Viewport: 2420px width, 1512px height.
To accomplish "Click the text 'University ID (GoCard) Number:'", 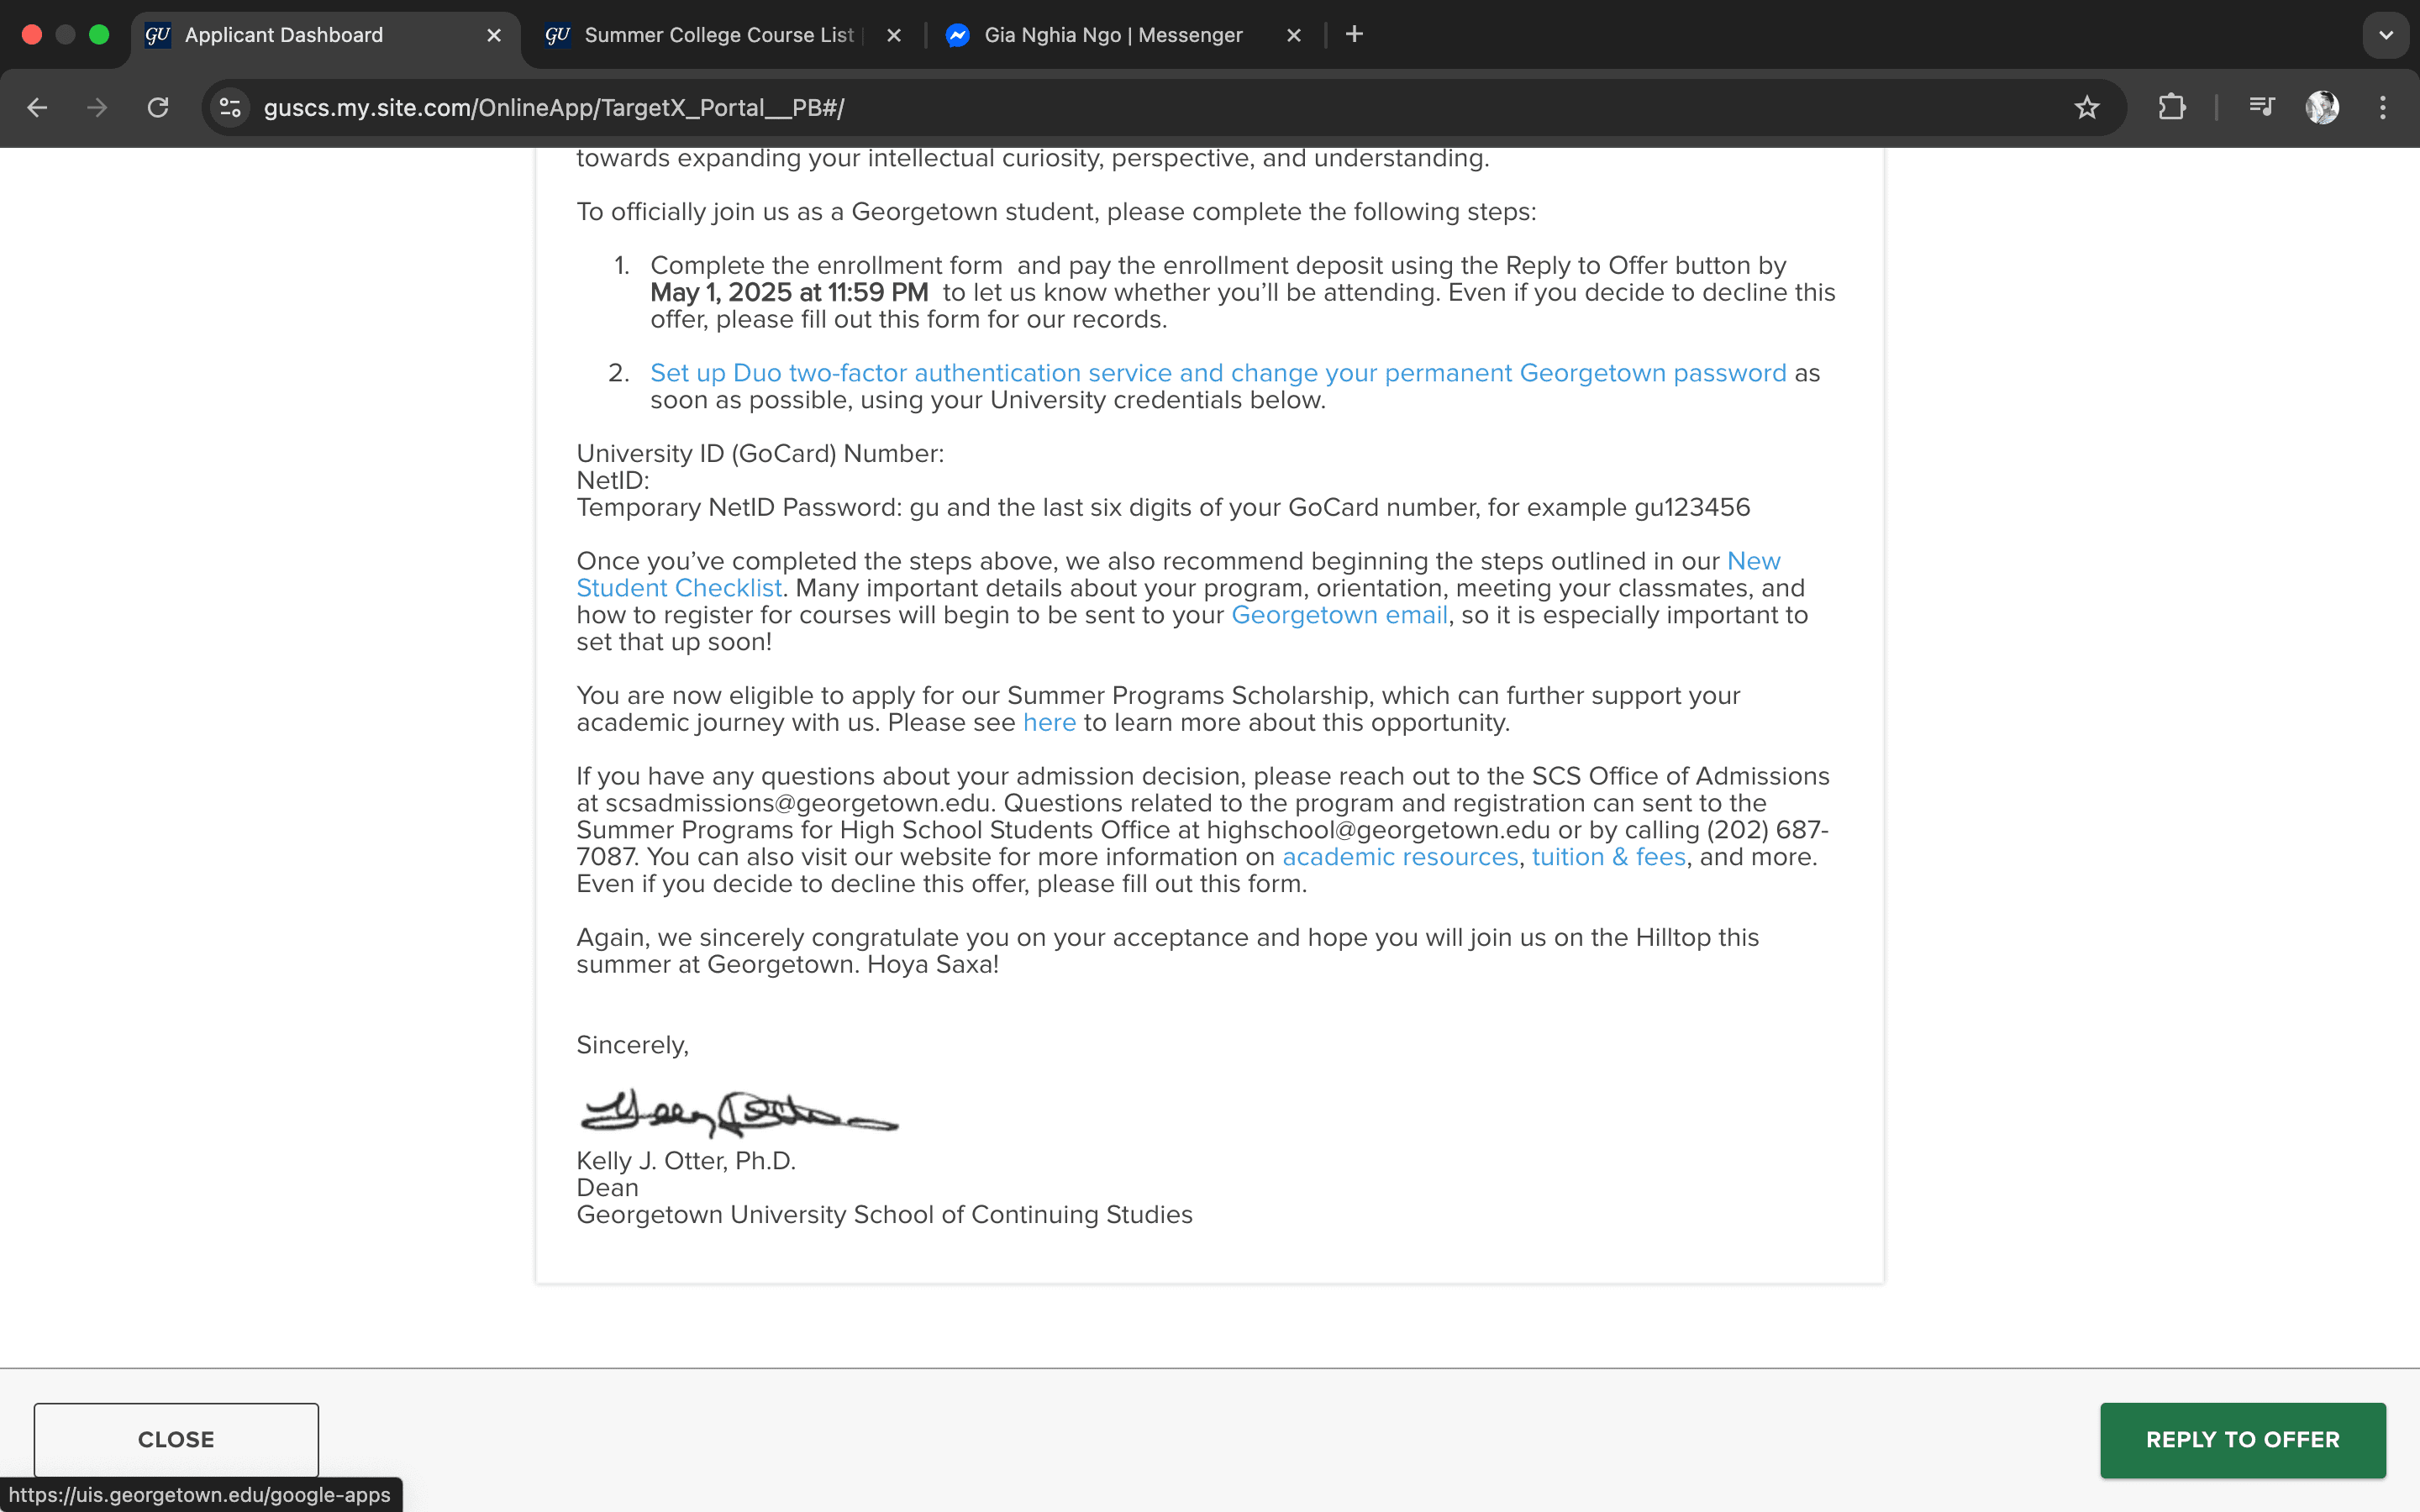I will click(760, 454).
